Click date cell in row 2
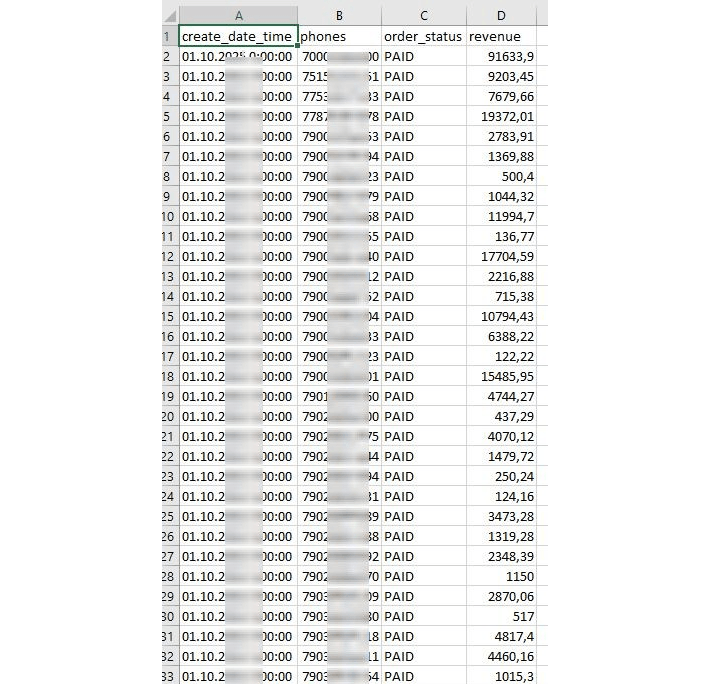Screen dimensions: 709x684 point(238,57)
